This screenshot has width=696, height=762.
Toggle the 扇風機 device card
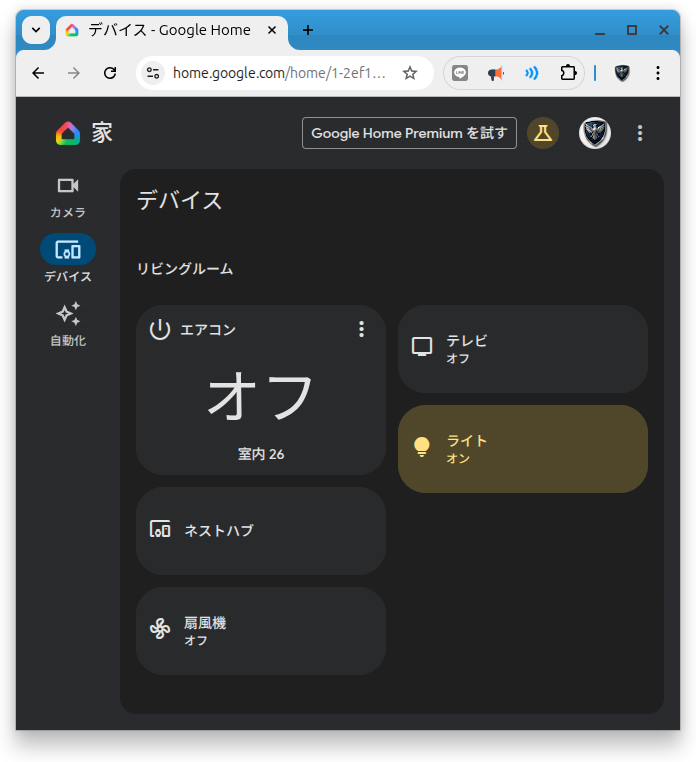[261, 631]
